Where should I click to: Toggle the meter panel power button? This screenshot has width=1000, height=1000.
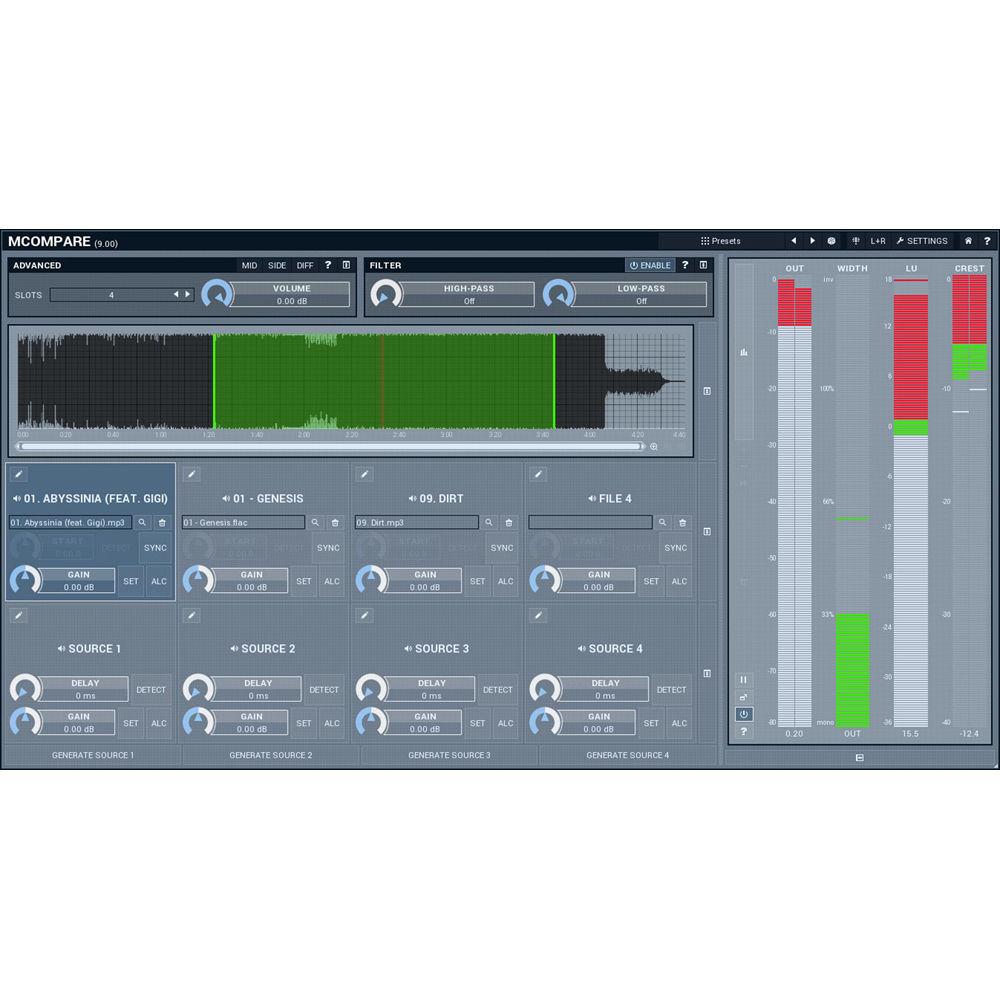743,713
